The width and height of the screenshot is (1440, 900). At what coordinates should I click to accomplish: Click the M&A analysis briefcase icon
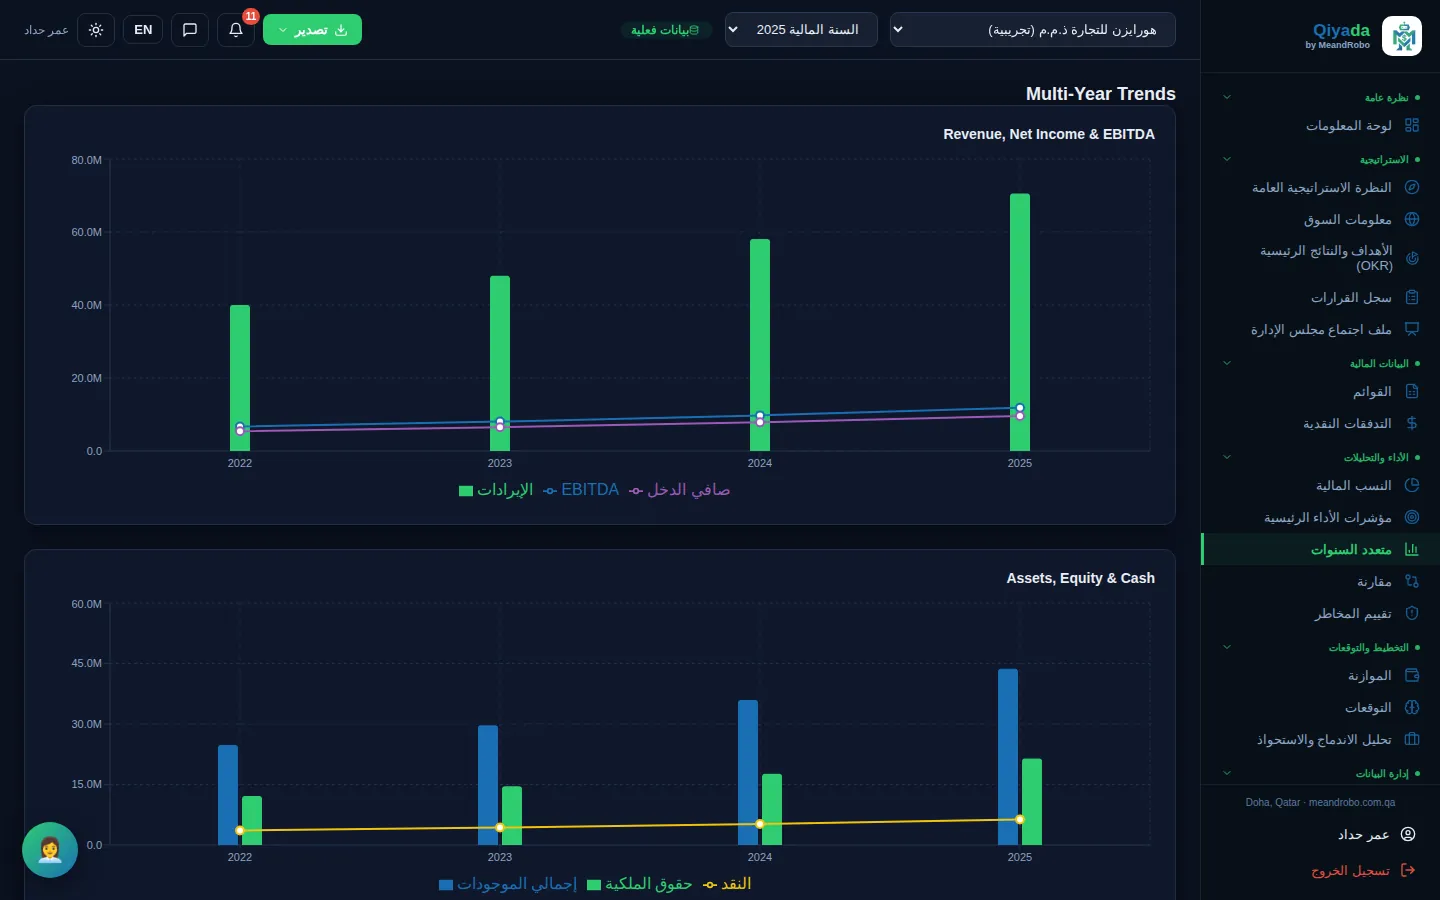(1412, 739)
